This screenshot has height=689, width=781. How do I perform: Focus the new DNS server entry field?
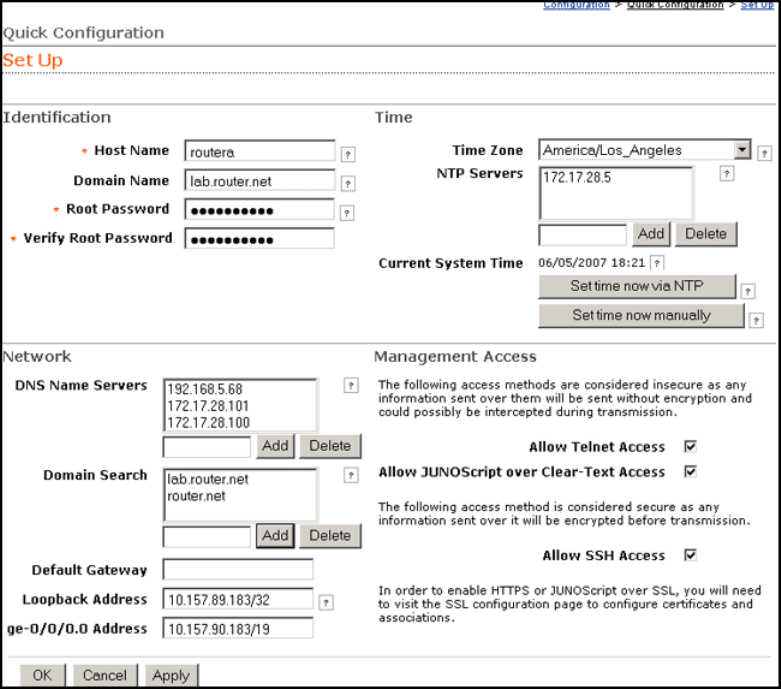(207, 447)
